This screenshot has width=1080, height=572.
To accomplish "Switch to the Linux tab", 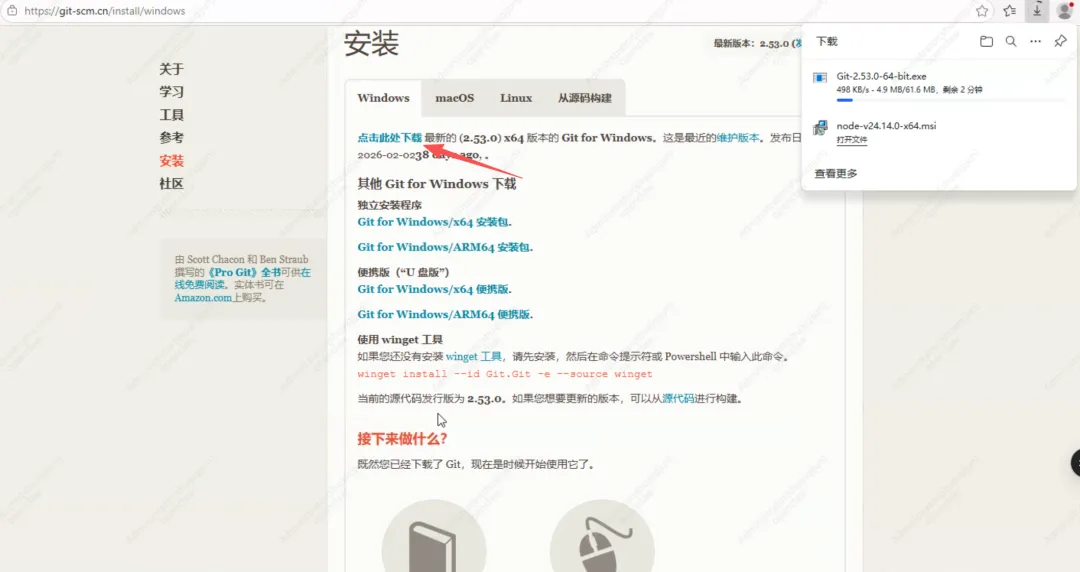I will coord(516,98).
